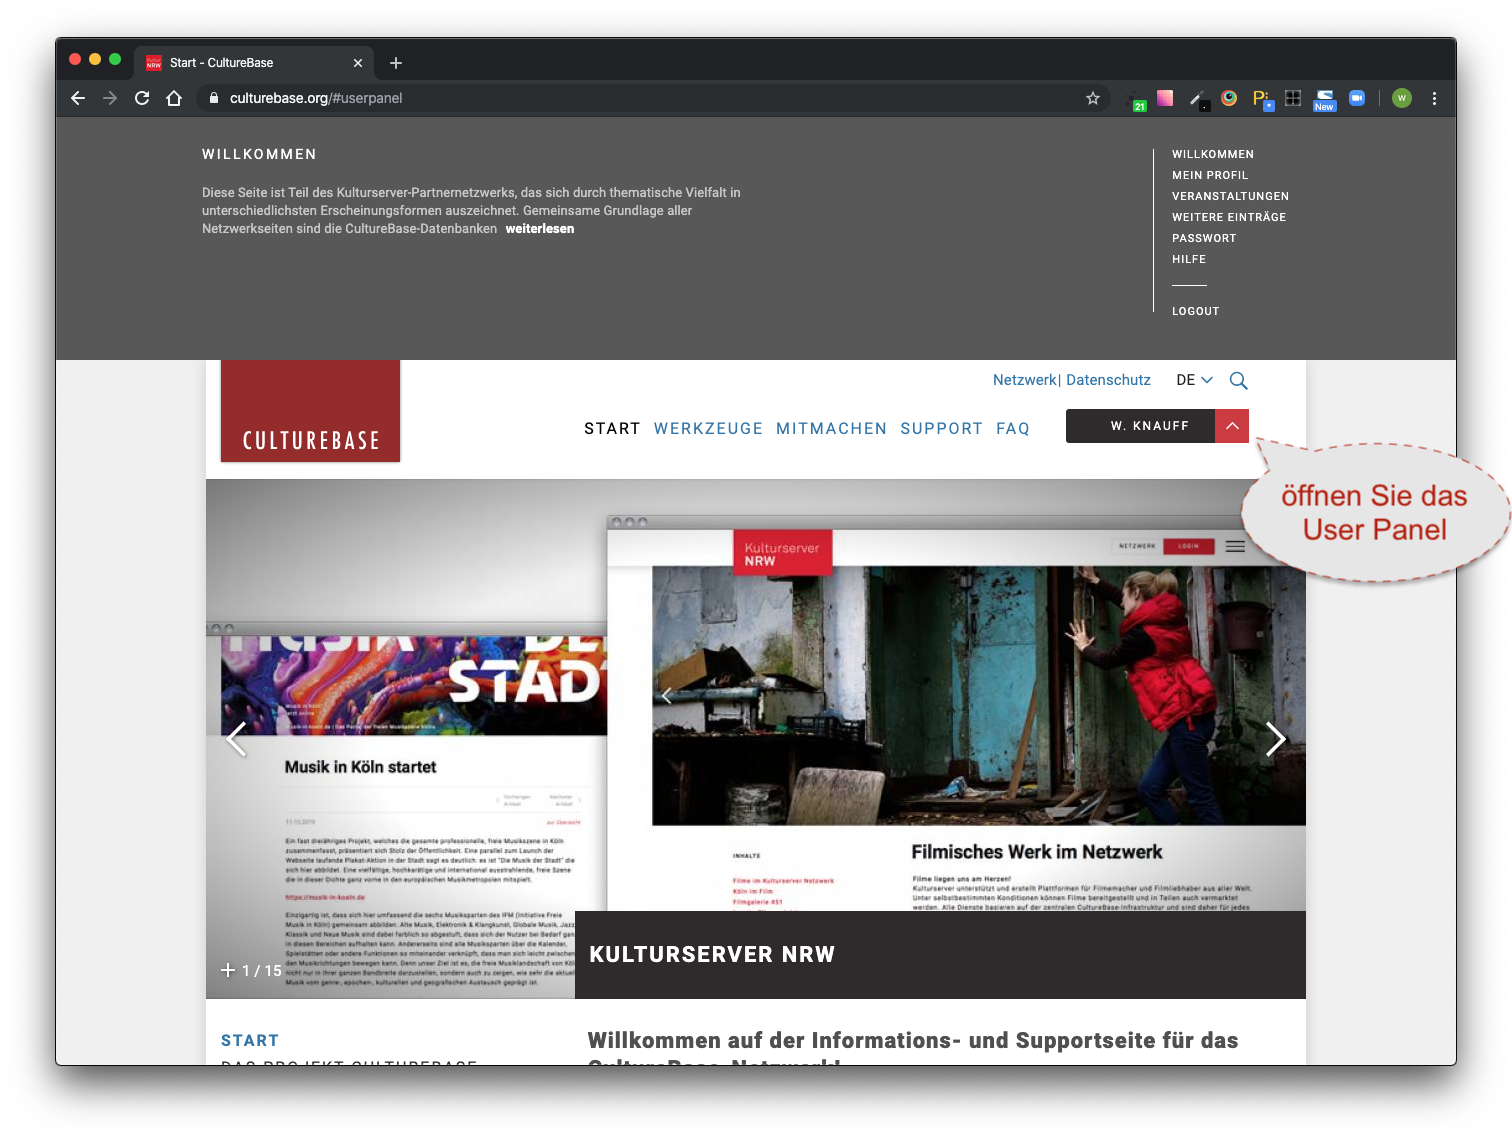1512x1139 pixels.
Task: Open a new browser tab
Action: pos(396,63)
